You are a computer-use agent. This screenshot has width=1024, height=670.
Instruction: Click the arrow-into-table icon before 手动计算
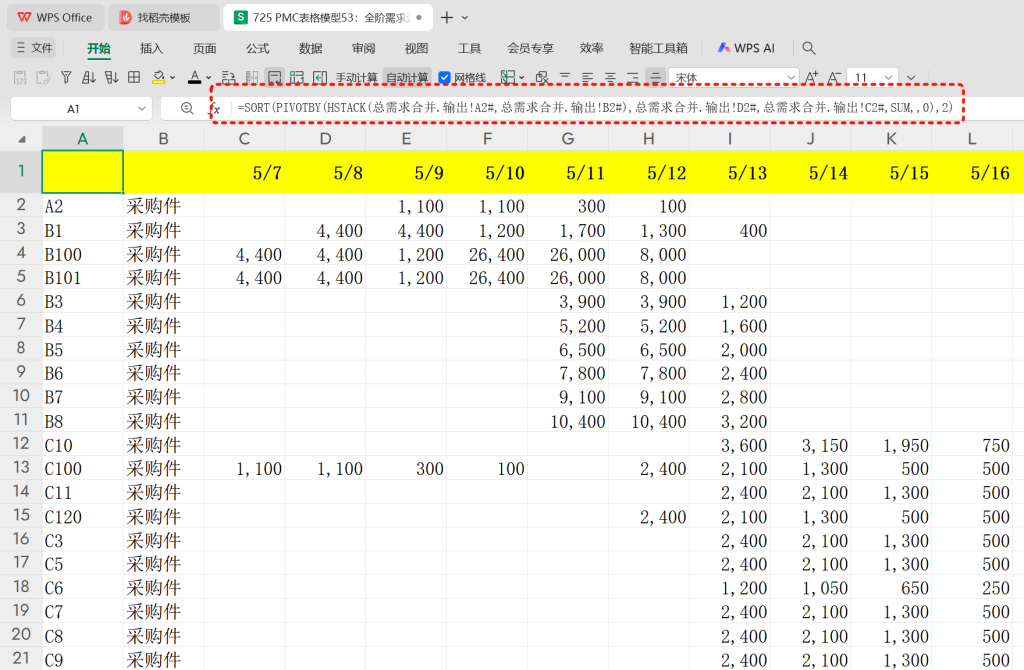click(x=319, y=78)
